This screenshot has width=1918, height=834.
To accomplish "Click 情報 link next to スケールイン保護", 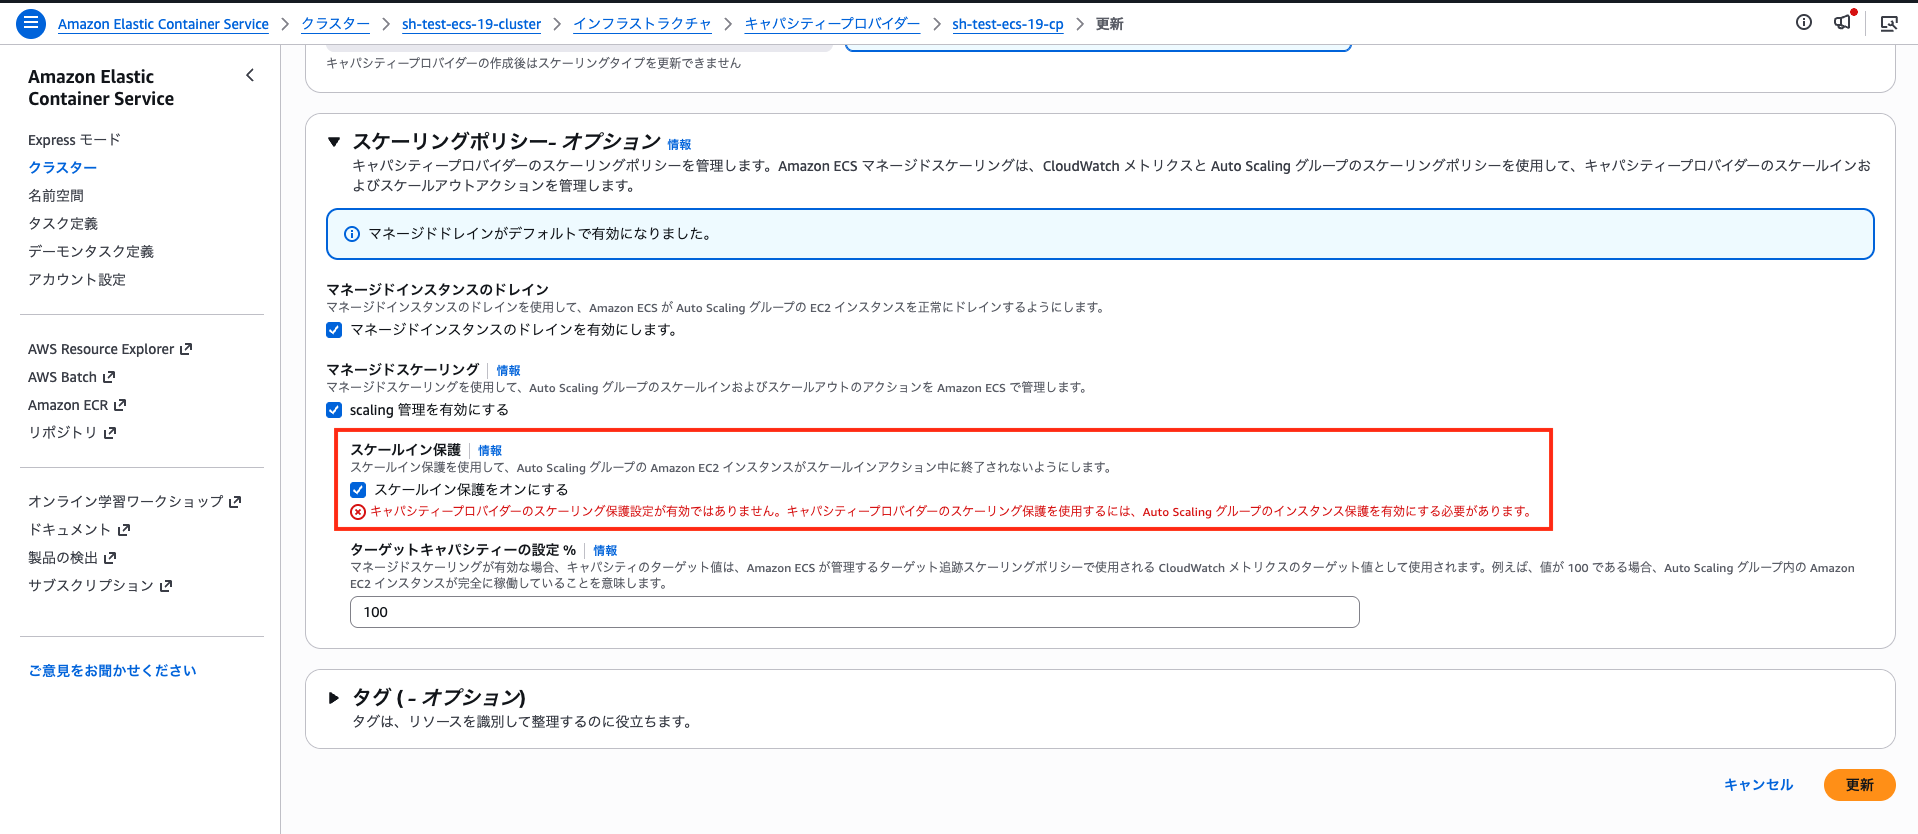I will pyautogui.click(x=490, y=451).
